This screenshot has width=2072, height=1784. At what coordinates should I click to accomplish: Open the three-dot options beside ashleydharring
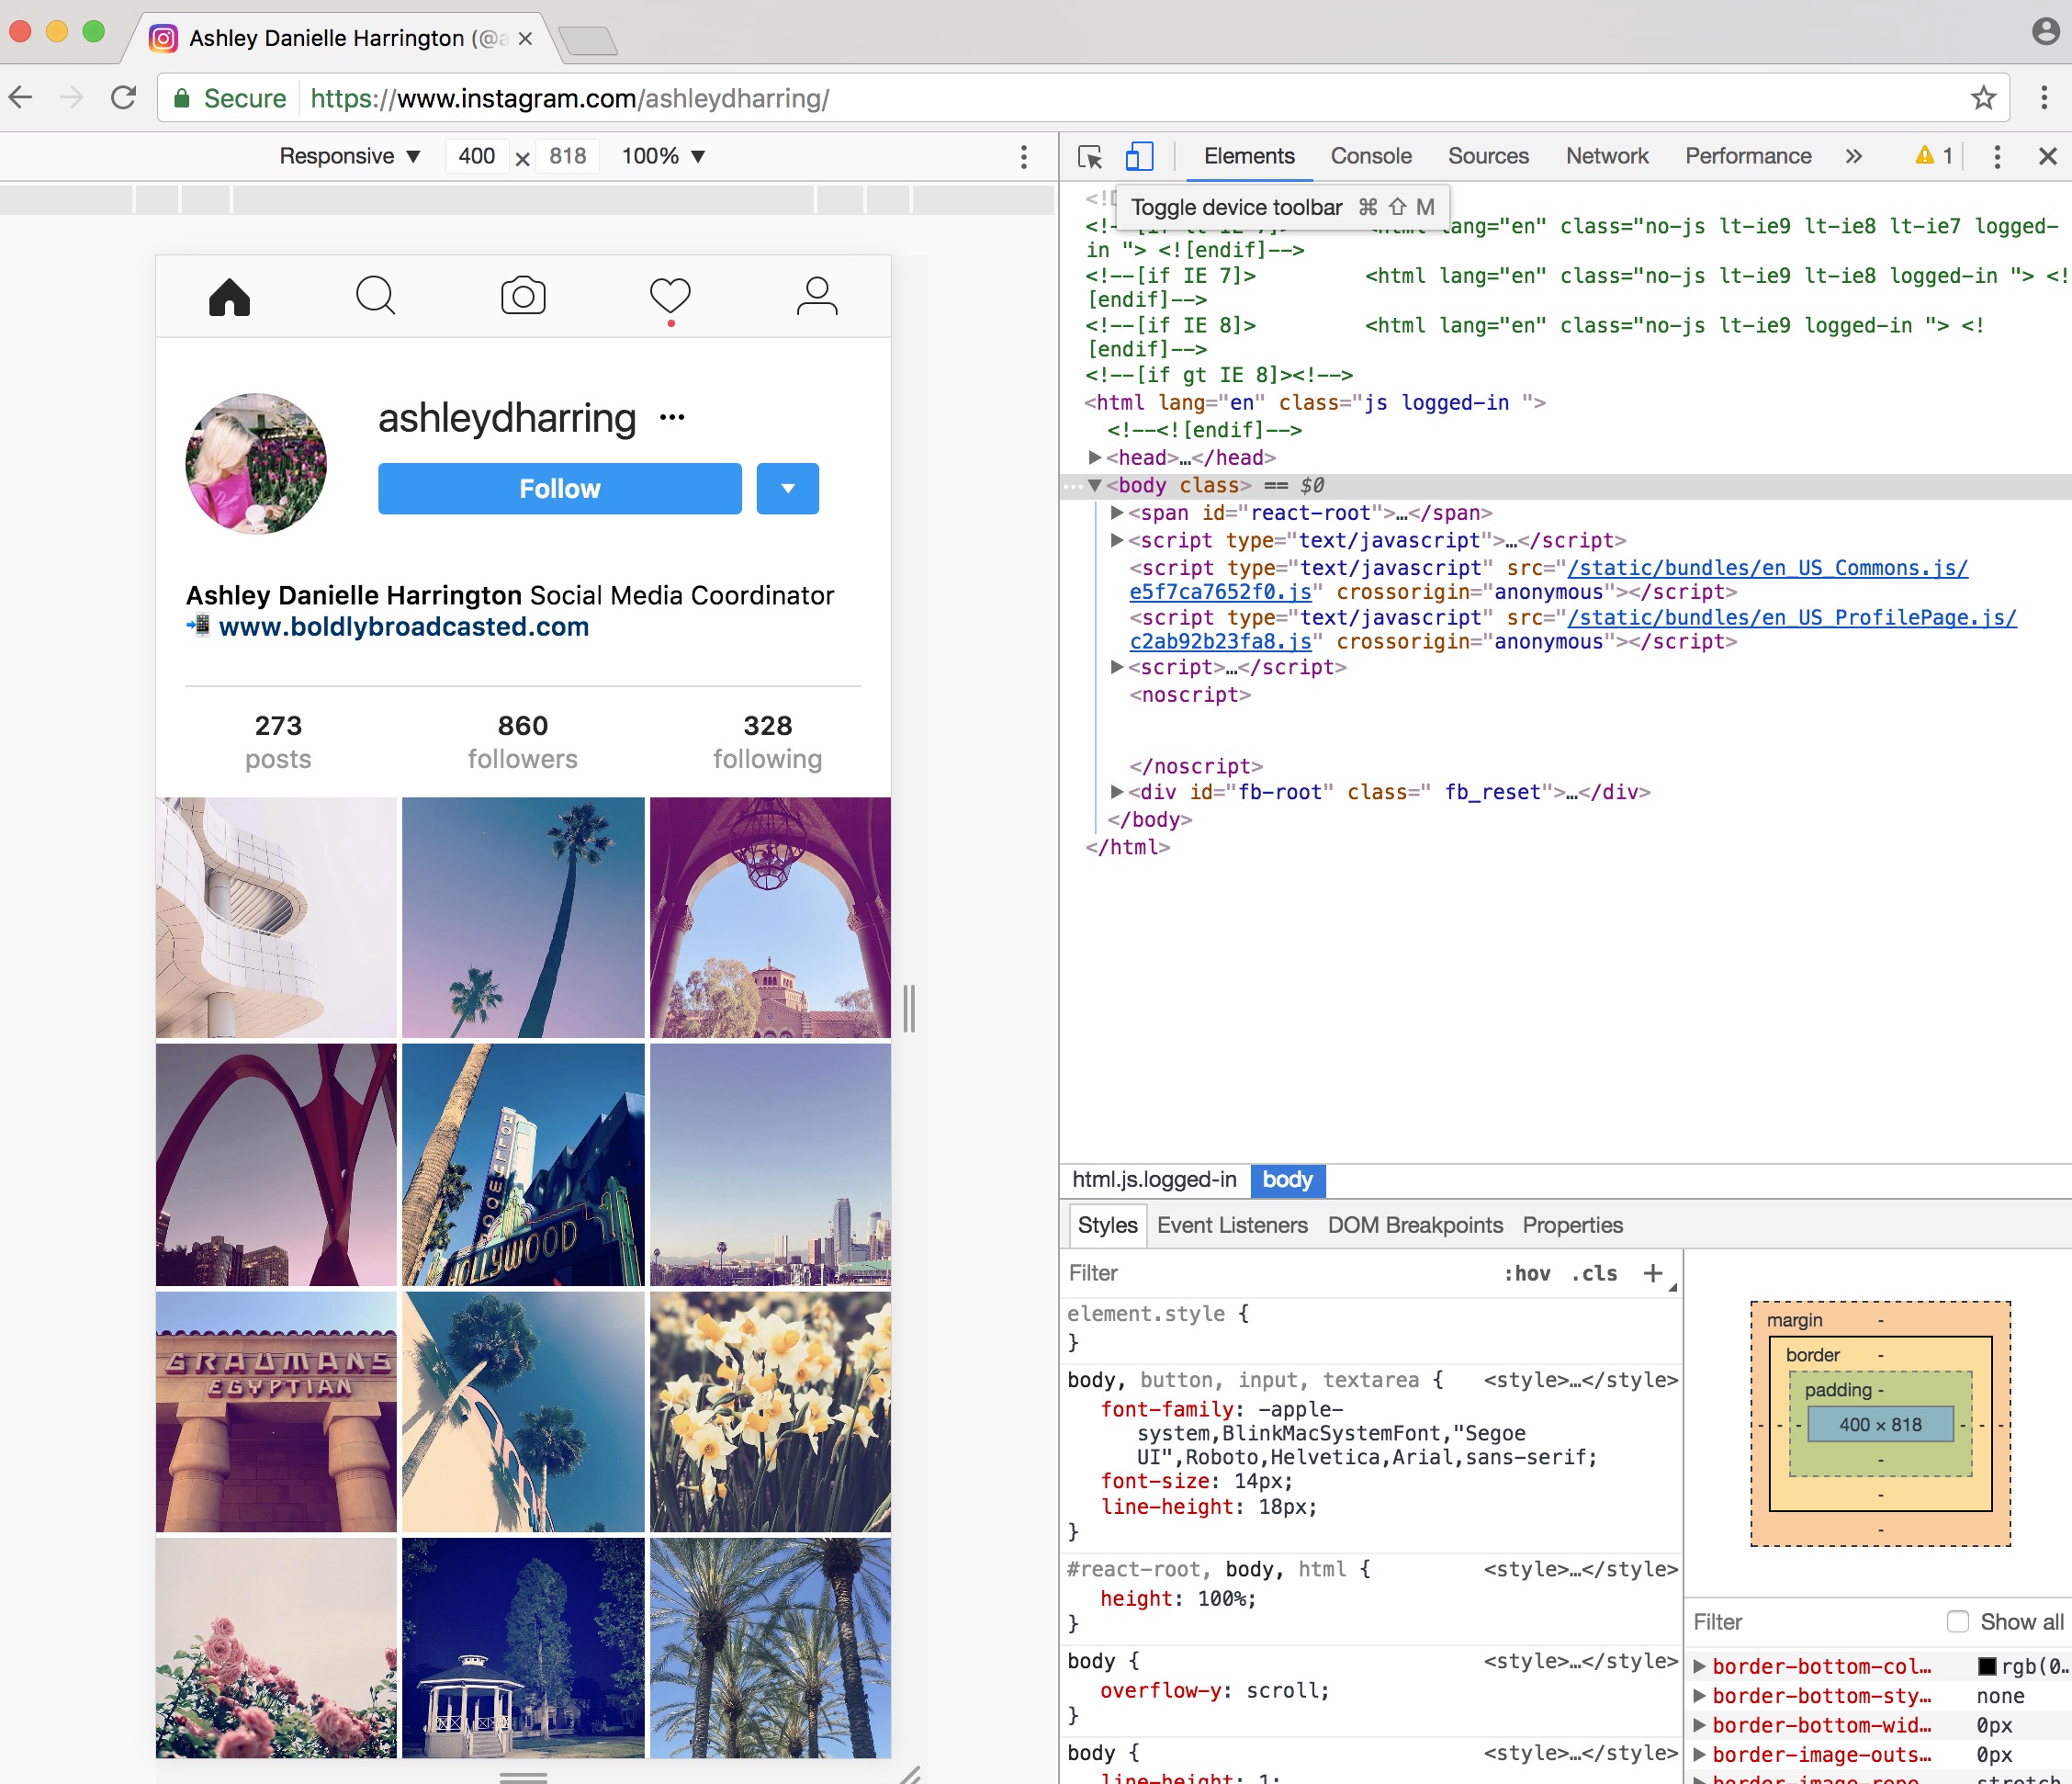click(672, 418)
